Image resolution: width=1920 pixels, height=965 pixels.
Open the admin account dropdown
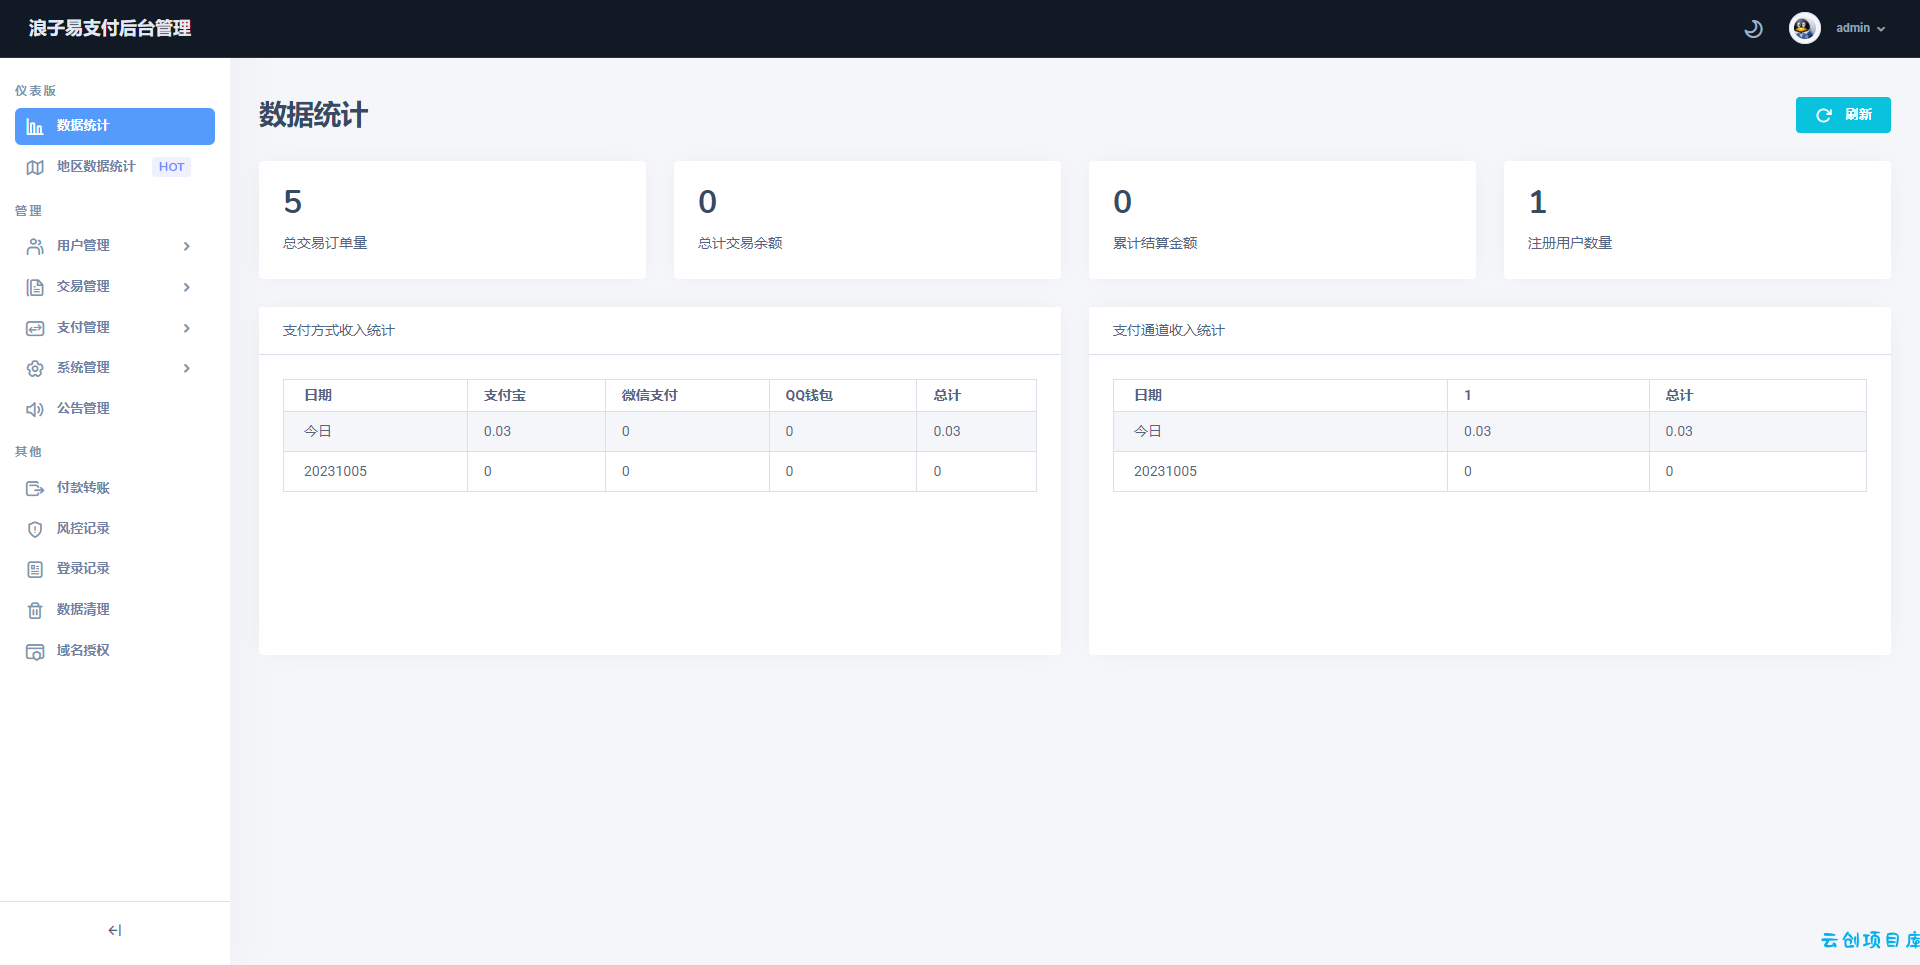[x=1860, y=28]
